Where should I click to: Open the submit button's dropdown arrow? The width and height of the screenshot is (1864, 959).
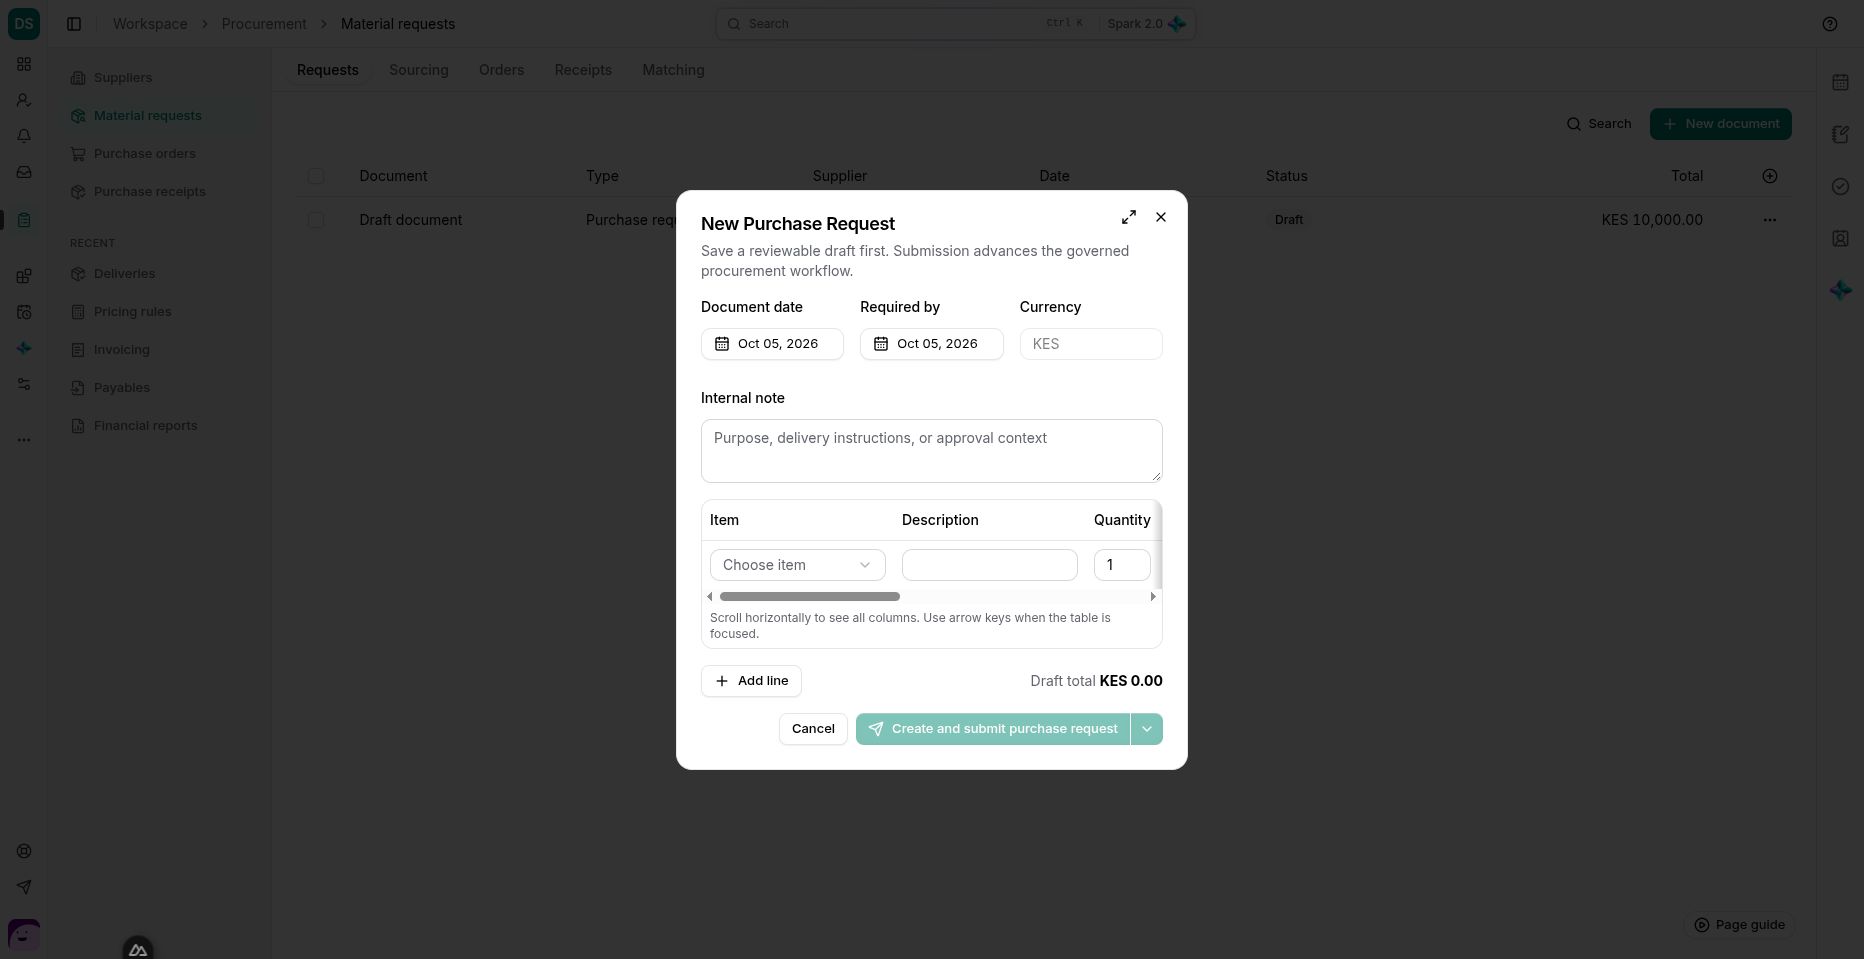1147,729
